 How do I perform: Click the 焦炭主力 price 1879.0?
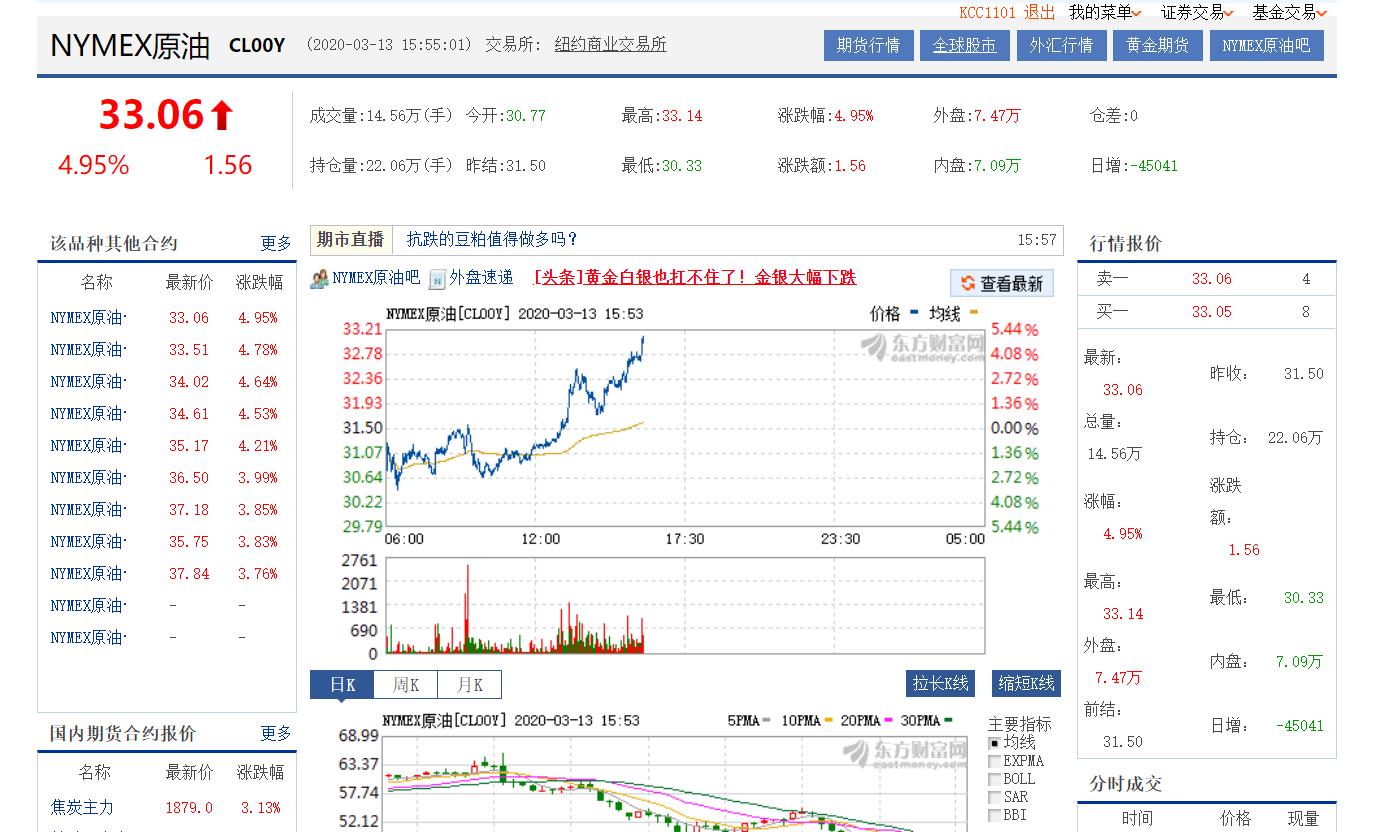(x=189, y=807)
